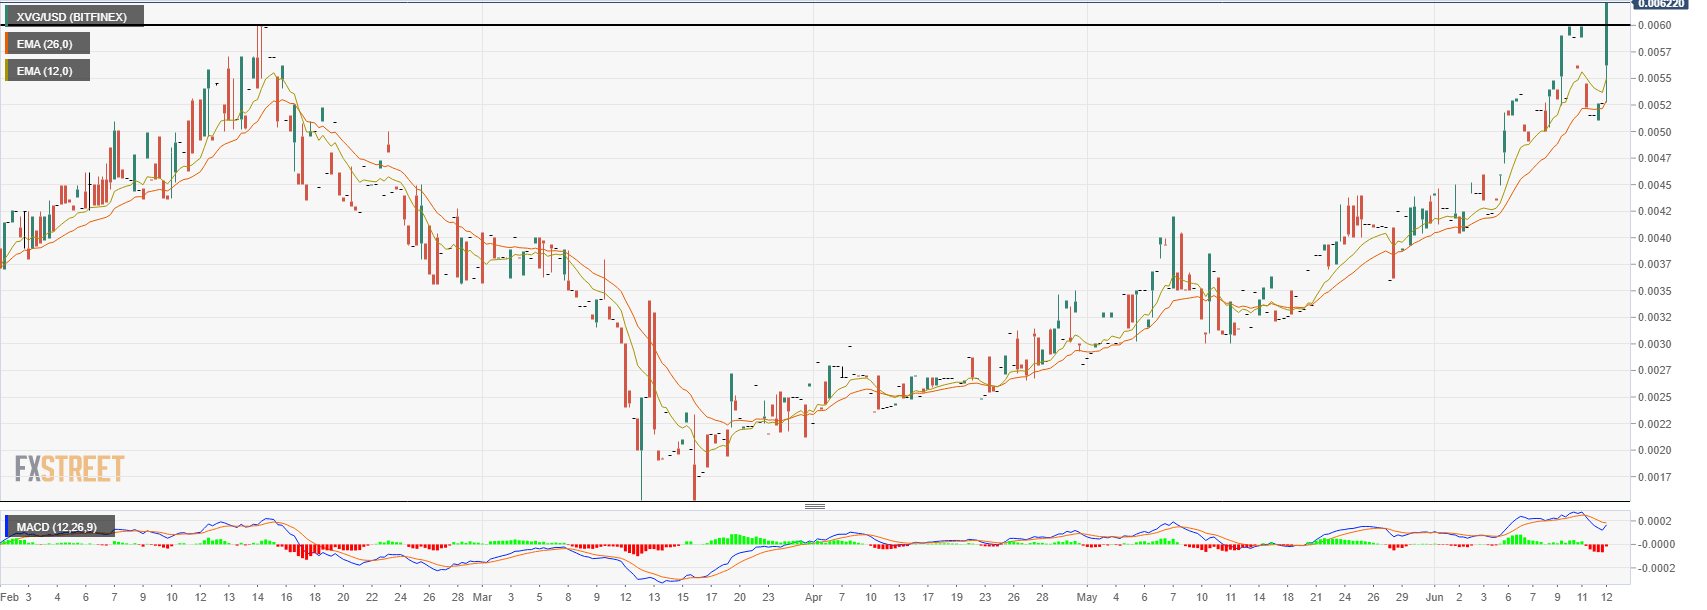Viewport: 1707px width, 610px height.
Task: Click the Apr label on the date axis
Action: coord(813,597)
